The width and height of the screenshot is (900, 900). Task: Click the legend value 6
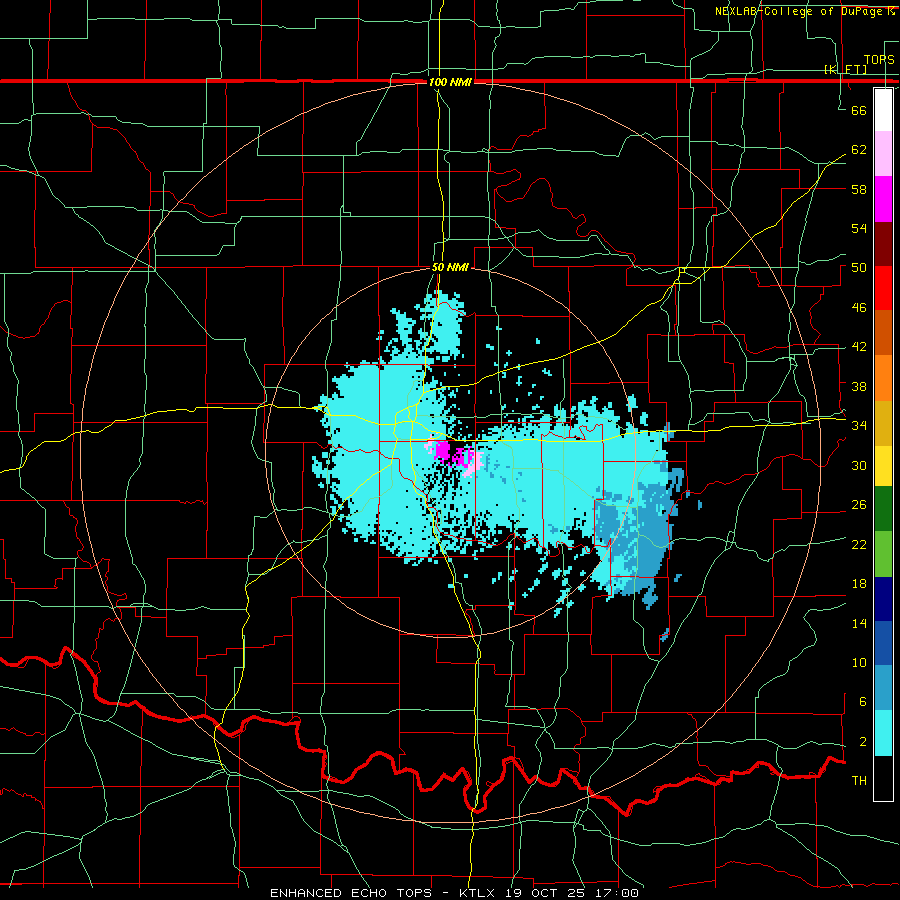click(x=862, y=702)
